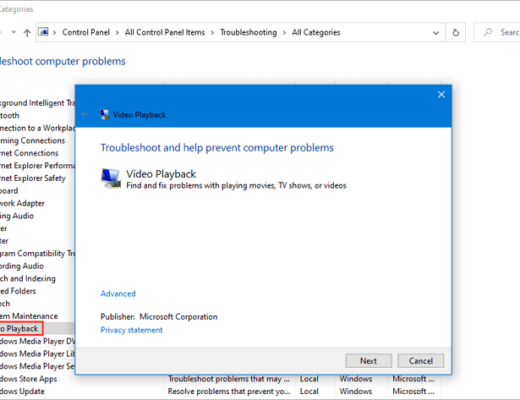
Task: Select Windows Update troubleshooter
Action: [22, 392]
